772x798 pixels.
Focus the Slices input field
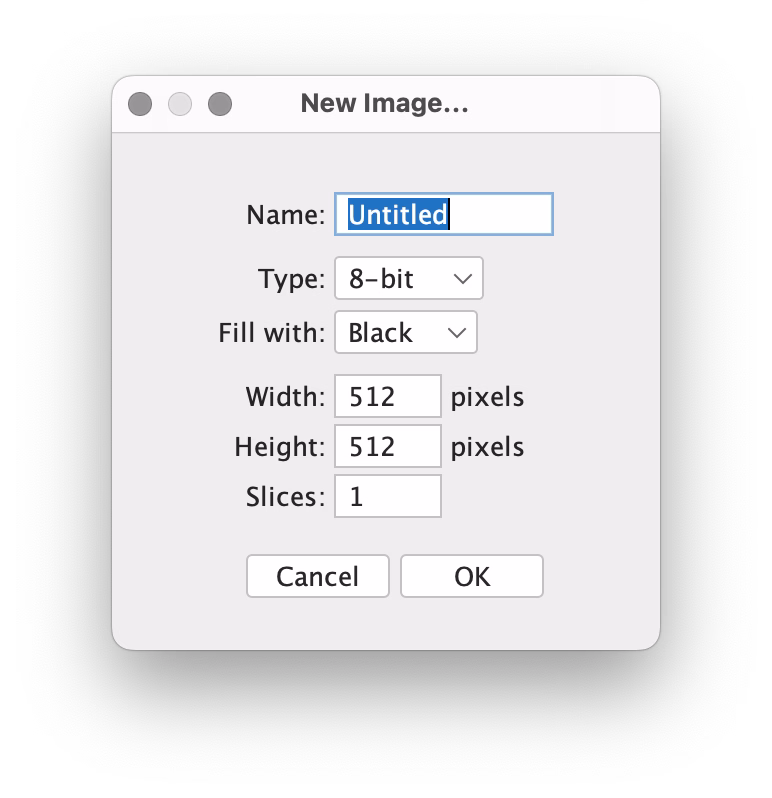388,497
